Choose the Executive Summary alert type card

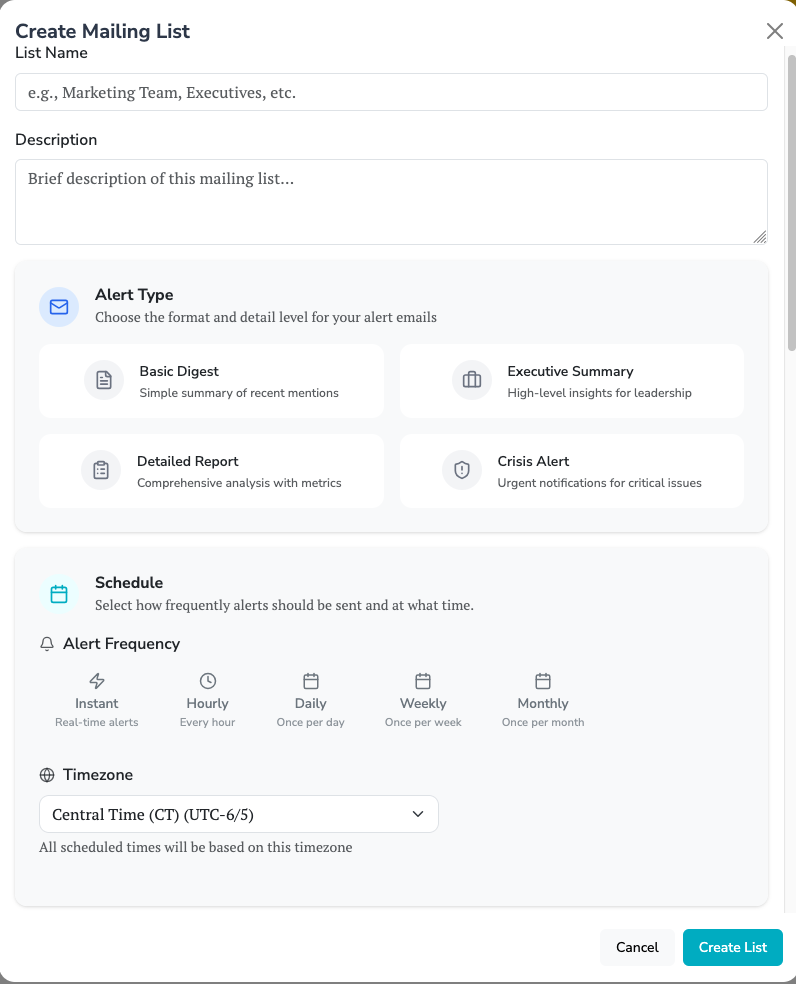tap(571, 381)
